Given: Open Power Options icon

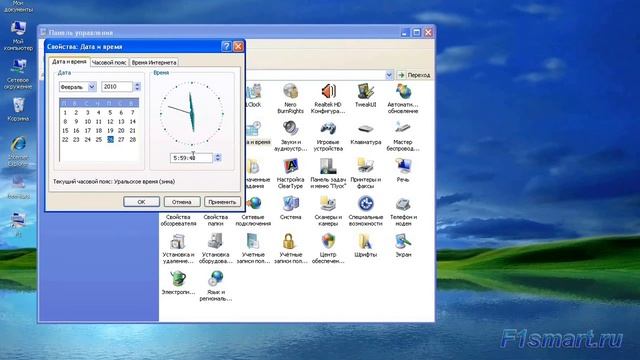Looking at the screenshot, I should [178, 283].
